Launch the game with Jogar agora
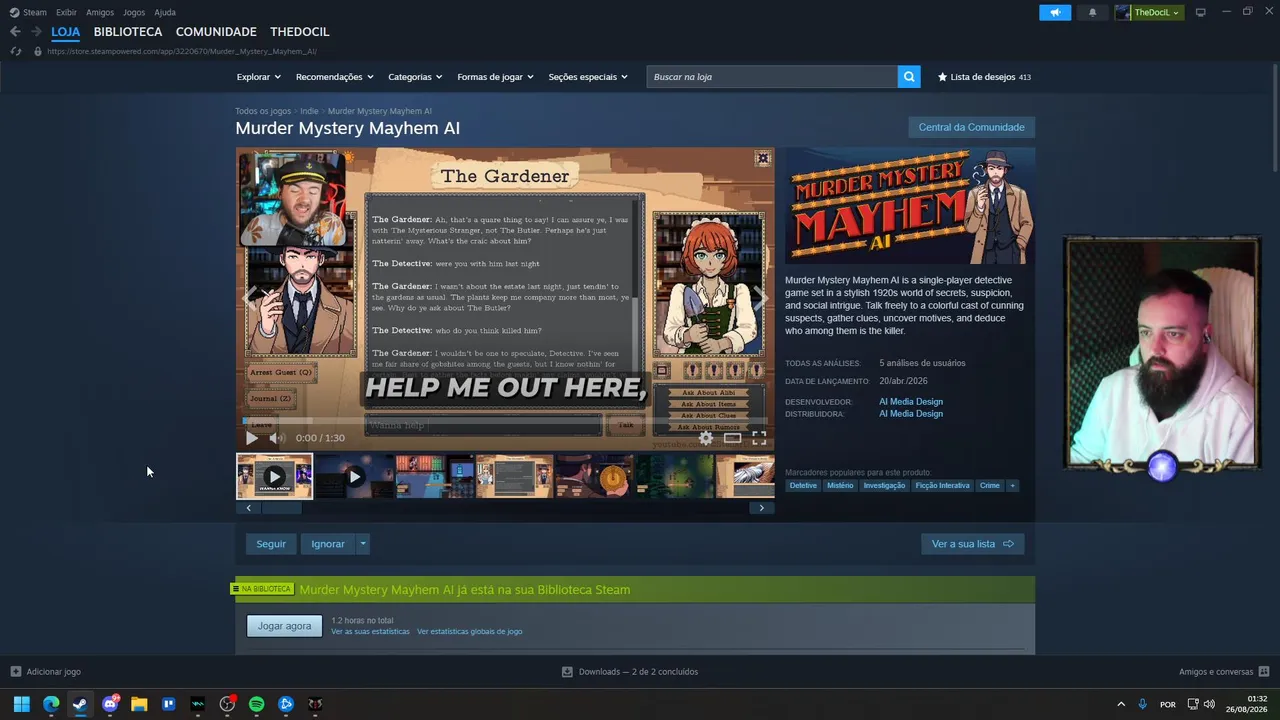Image resolution: width=1280 pixels, height=720 pixels. coord(285,626)
